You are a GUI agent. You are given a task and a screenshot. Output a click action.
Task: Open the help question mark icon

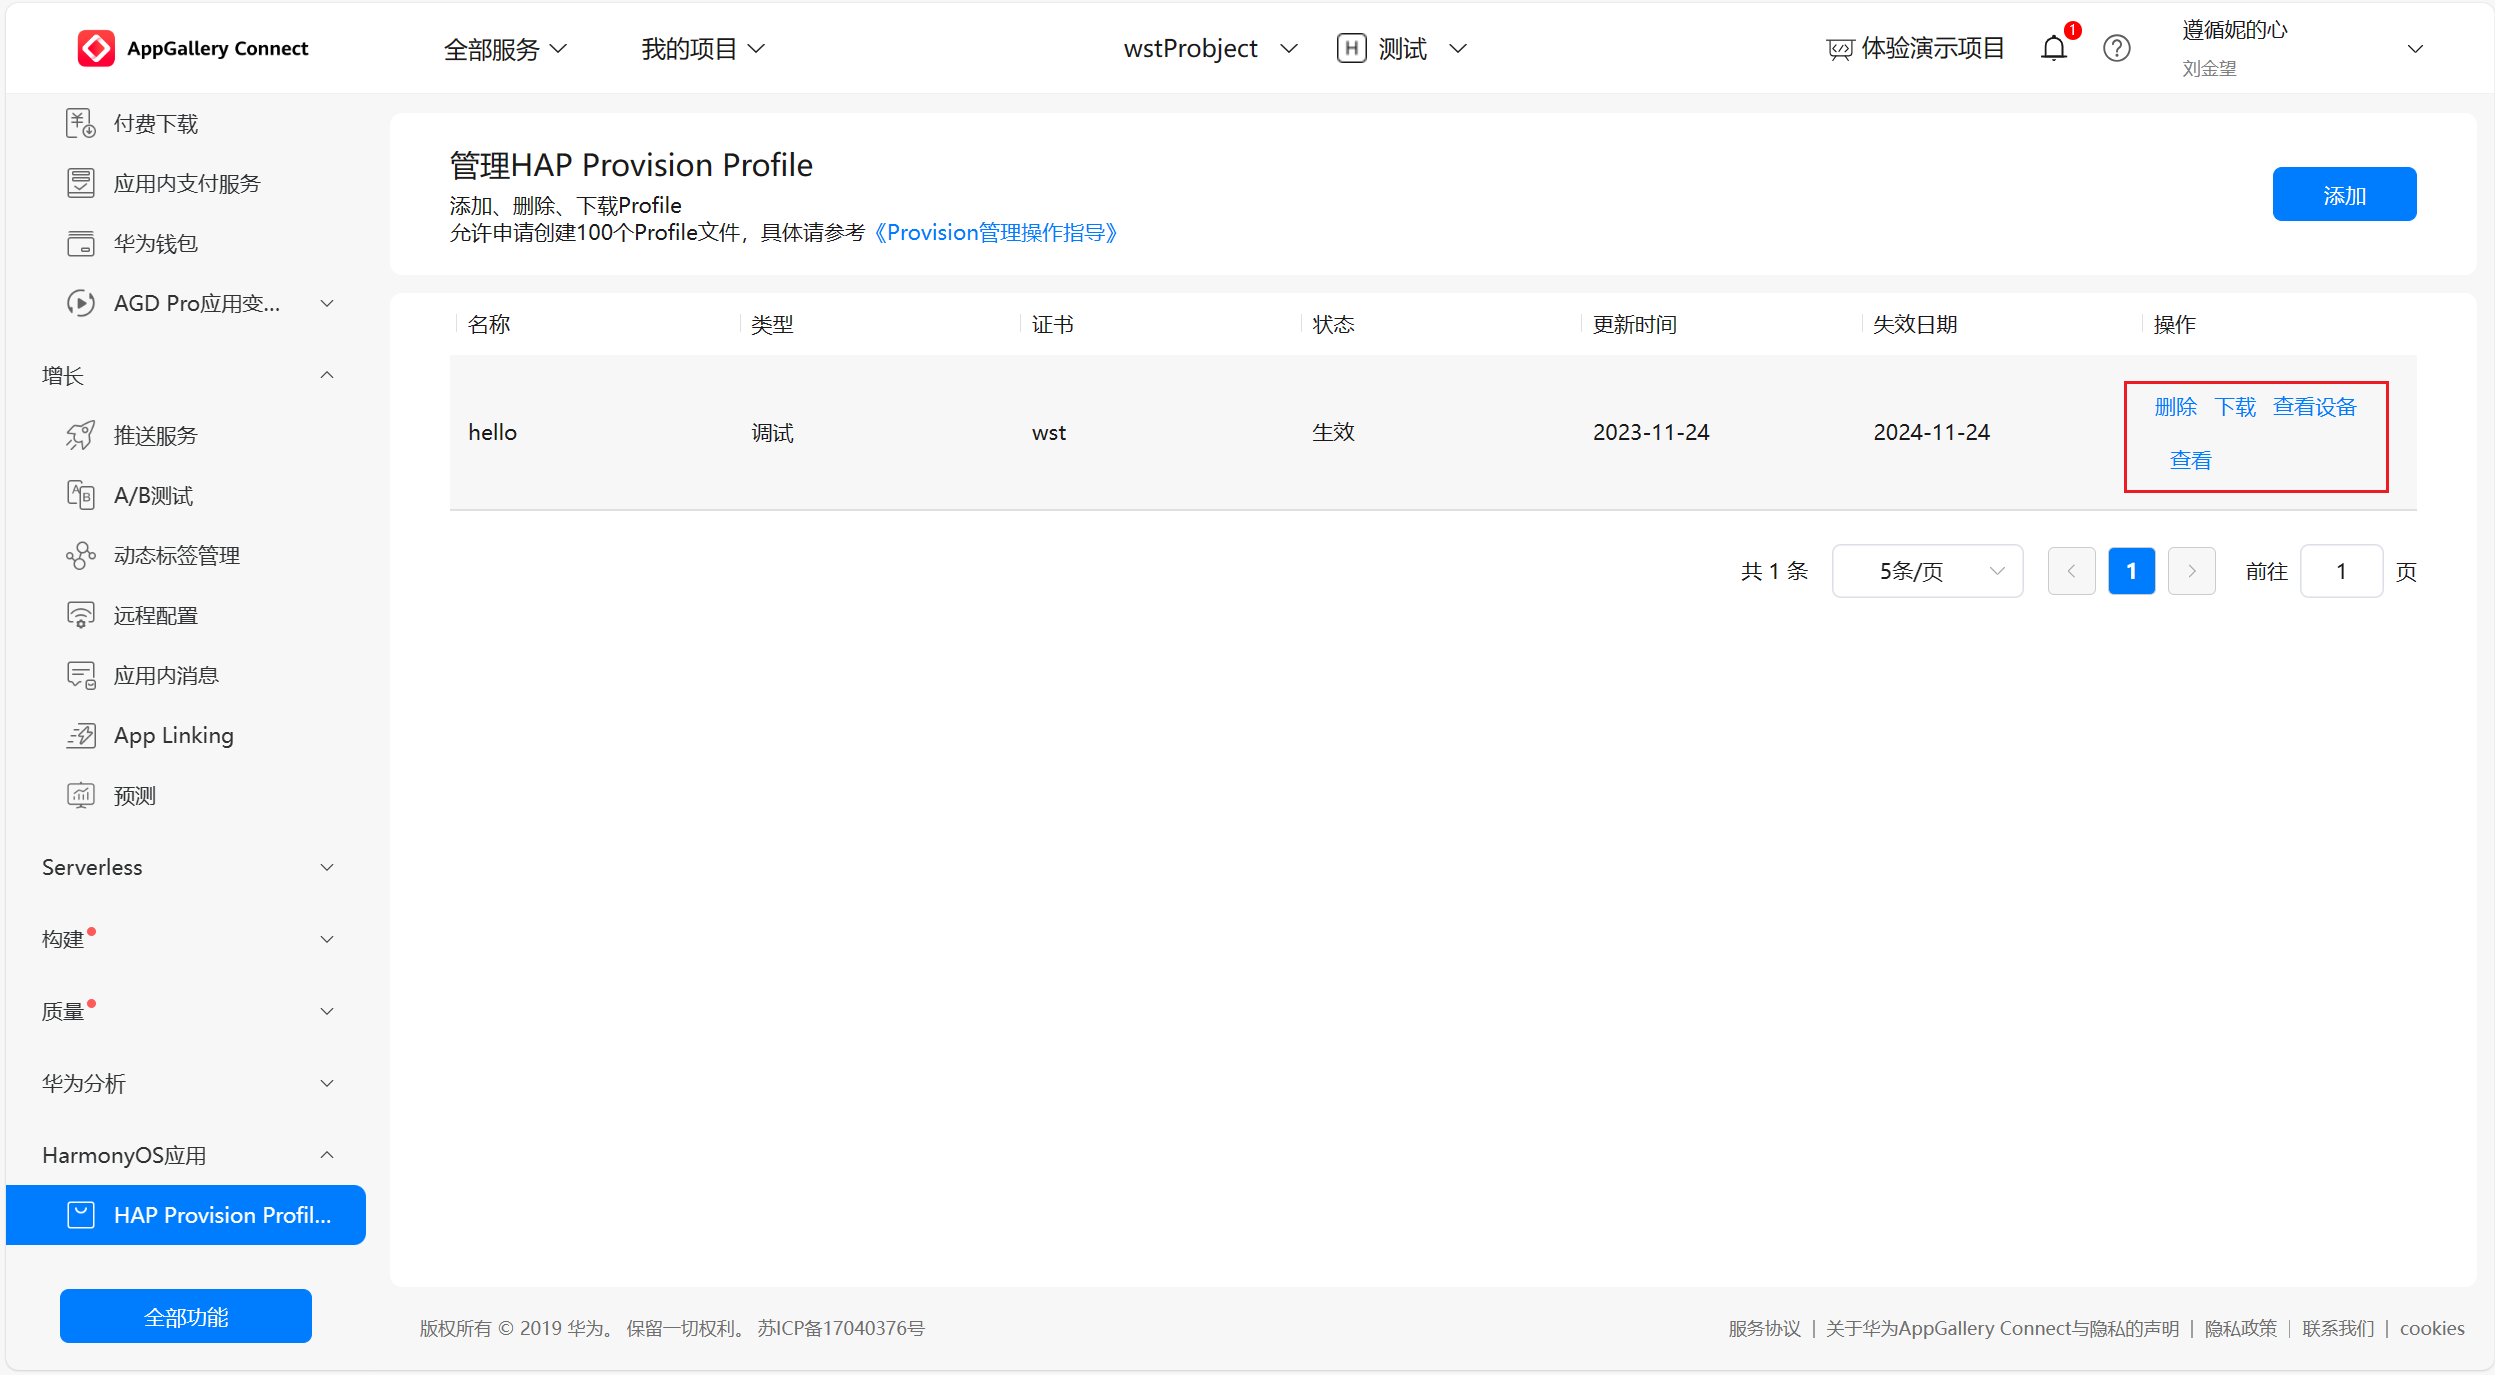2116,48
